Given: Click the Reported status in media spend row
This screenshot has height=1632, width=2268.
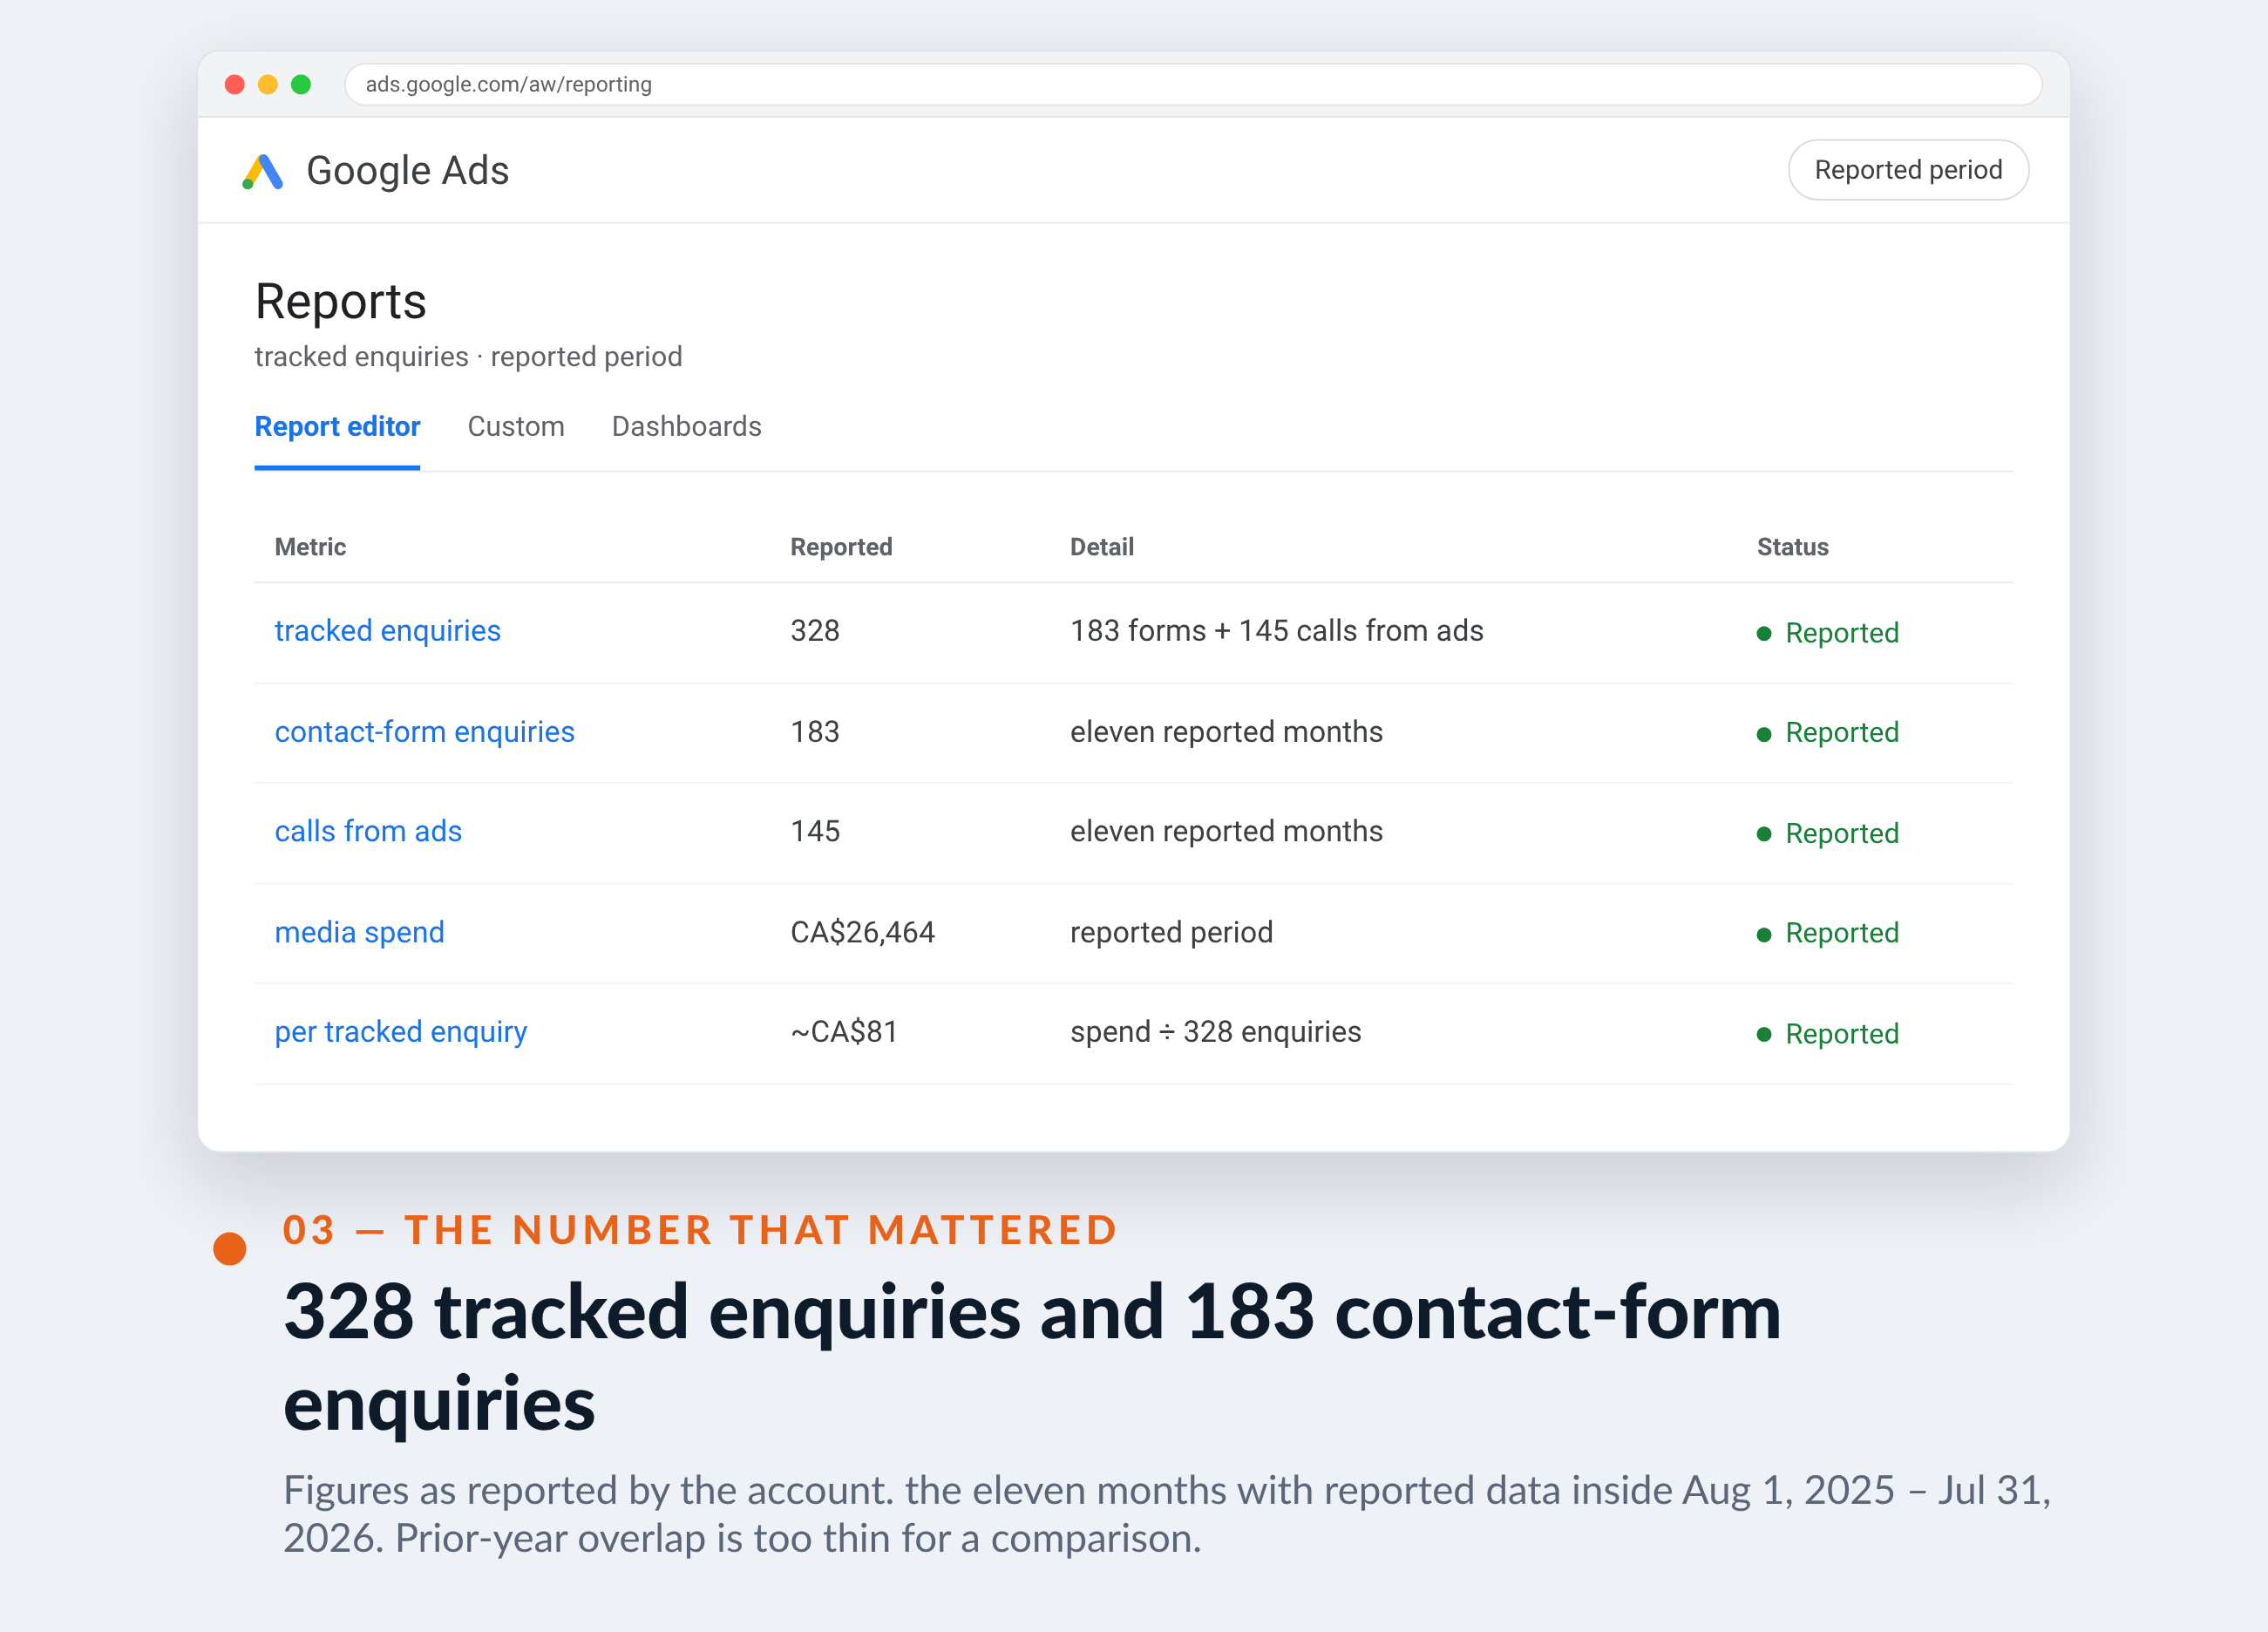Looking at the screenshot, I should [x=1828, y=934].
